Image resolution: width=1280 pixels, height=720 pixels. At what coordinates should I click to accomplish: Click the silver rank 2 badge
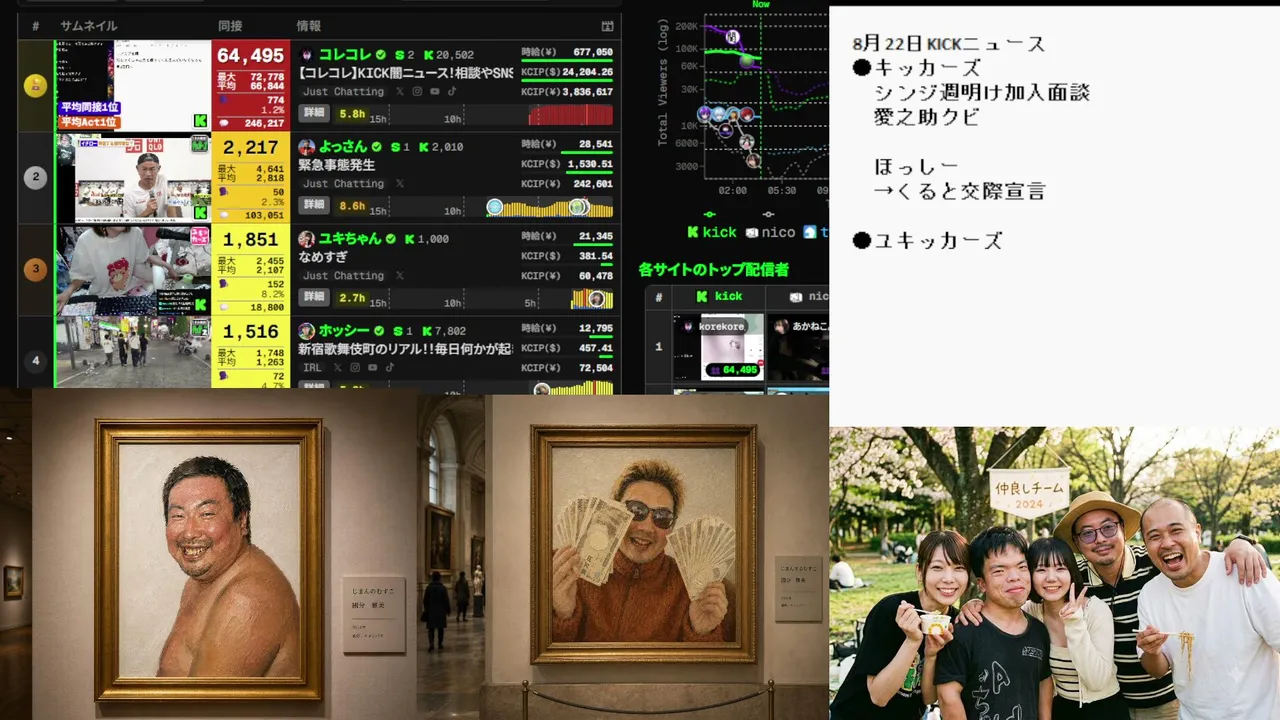coord(35,178)
